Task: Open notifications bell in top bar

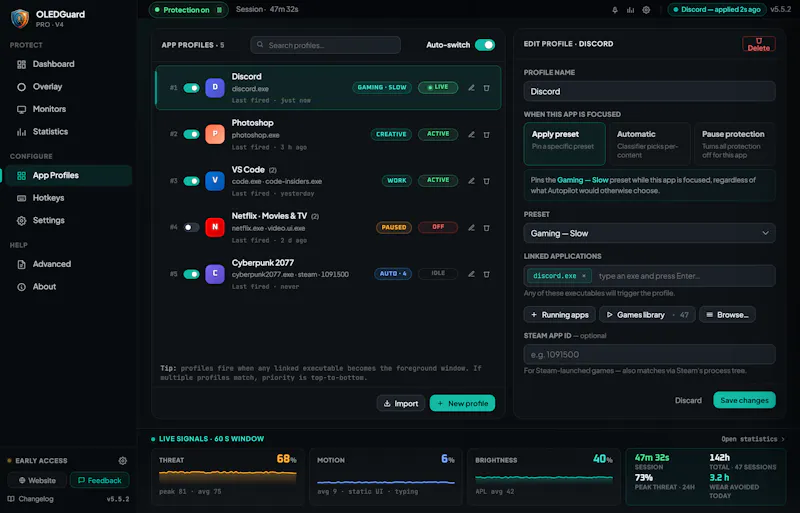Action: 615,10
